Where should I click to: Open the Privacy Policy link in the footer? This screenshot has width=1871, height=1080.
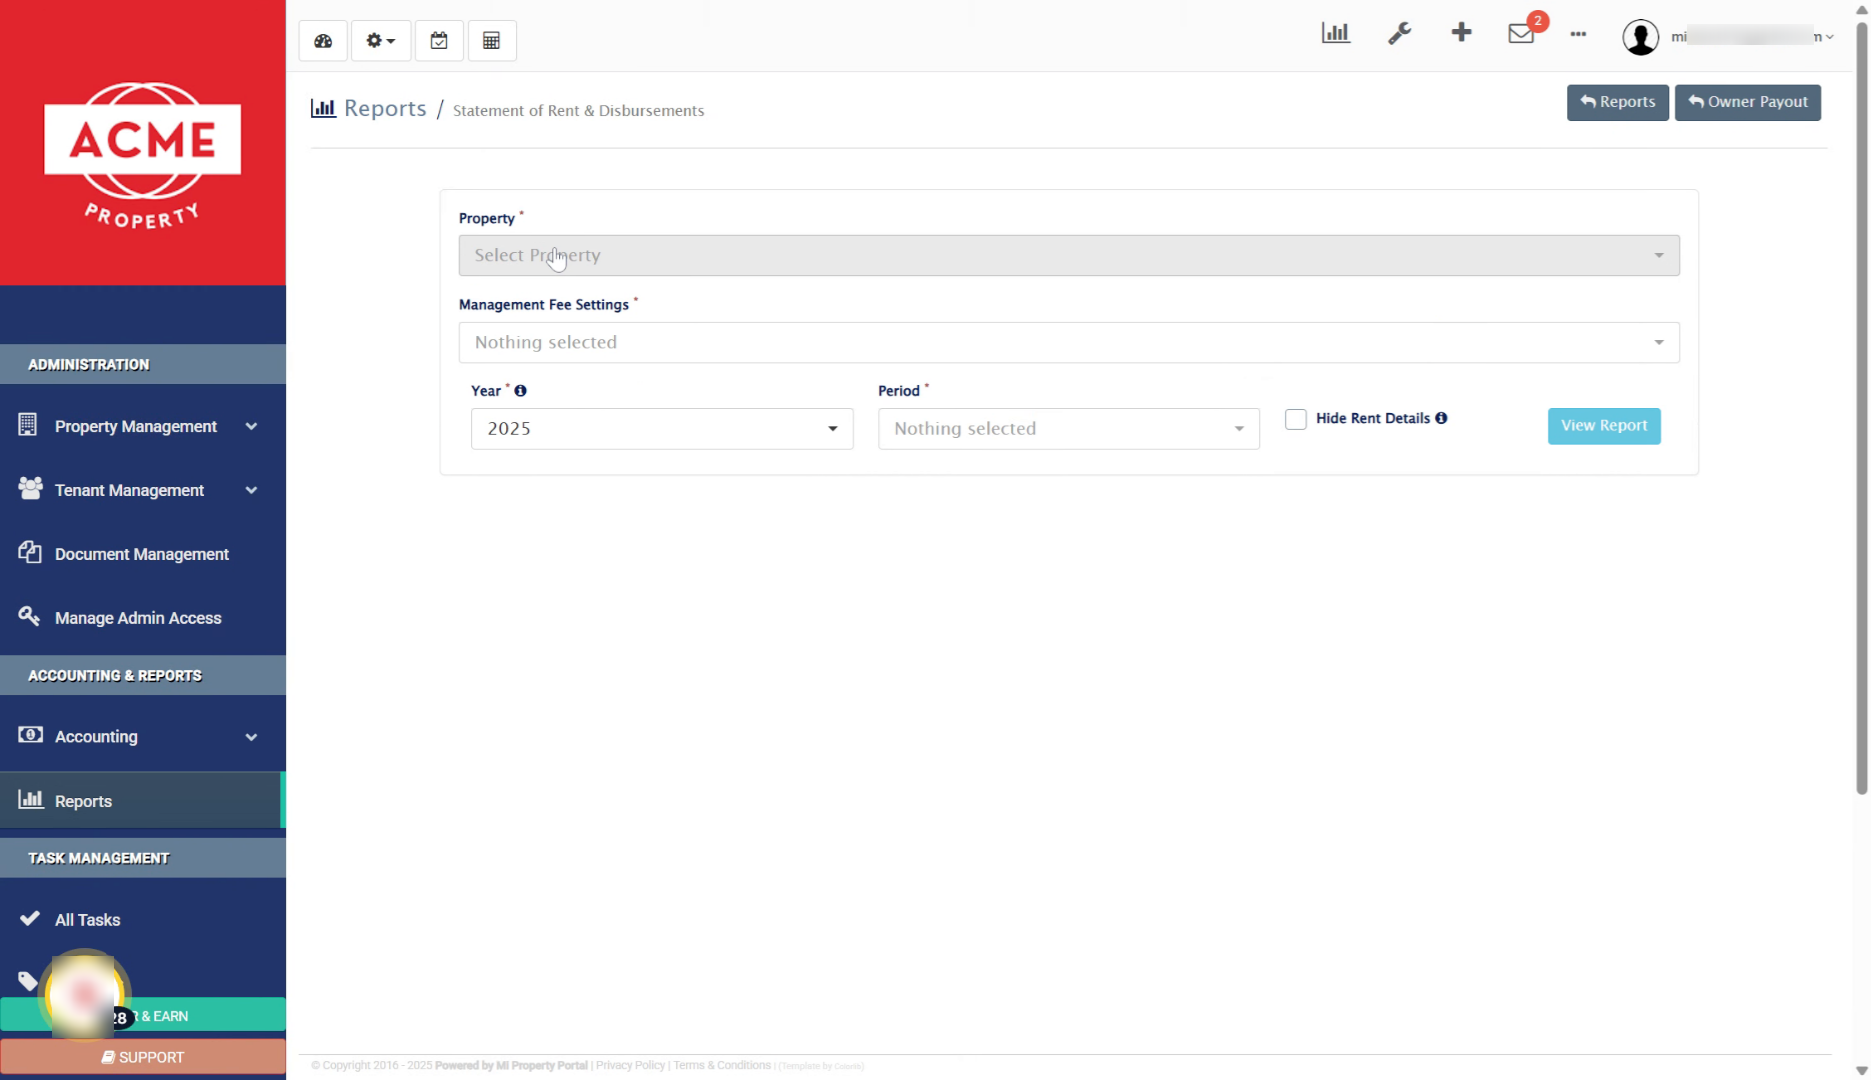click(629, 1065)
